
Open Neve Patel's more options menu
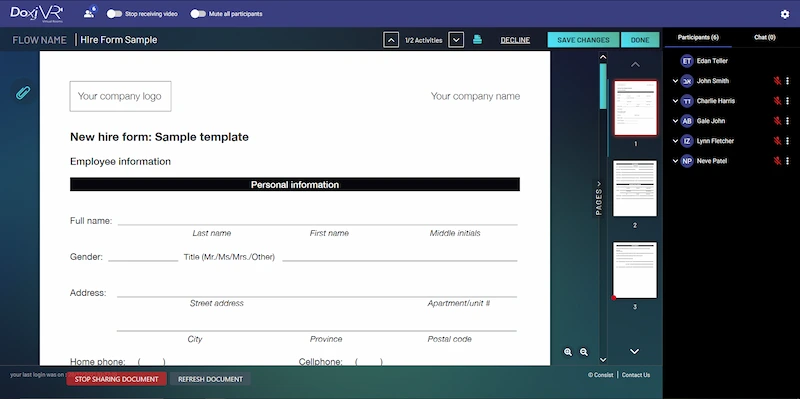tap(788, 161)
